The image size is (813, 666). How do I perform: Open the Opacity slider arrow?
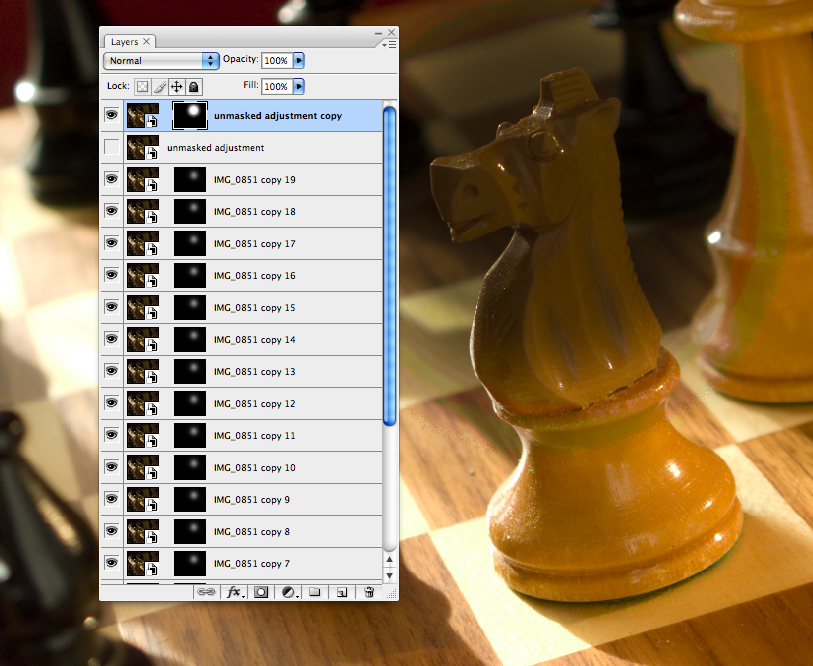tap(299, 60)
